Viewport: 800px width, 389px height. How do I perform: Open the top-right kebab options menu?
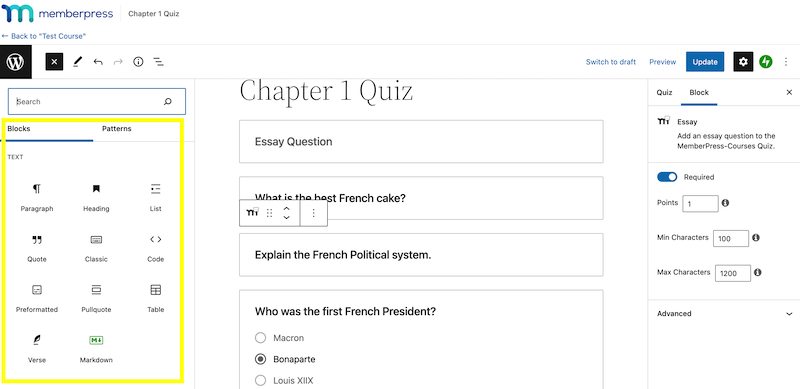click(786, 62)
